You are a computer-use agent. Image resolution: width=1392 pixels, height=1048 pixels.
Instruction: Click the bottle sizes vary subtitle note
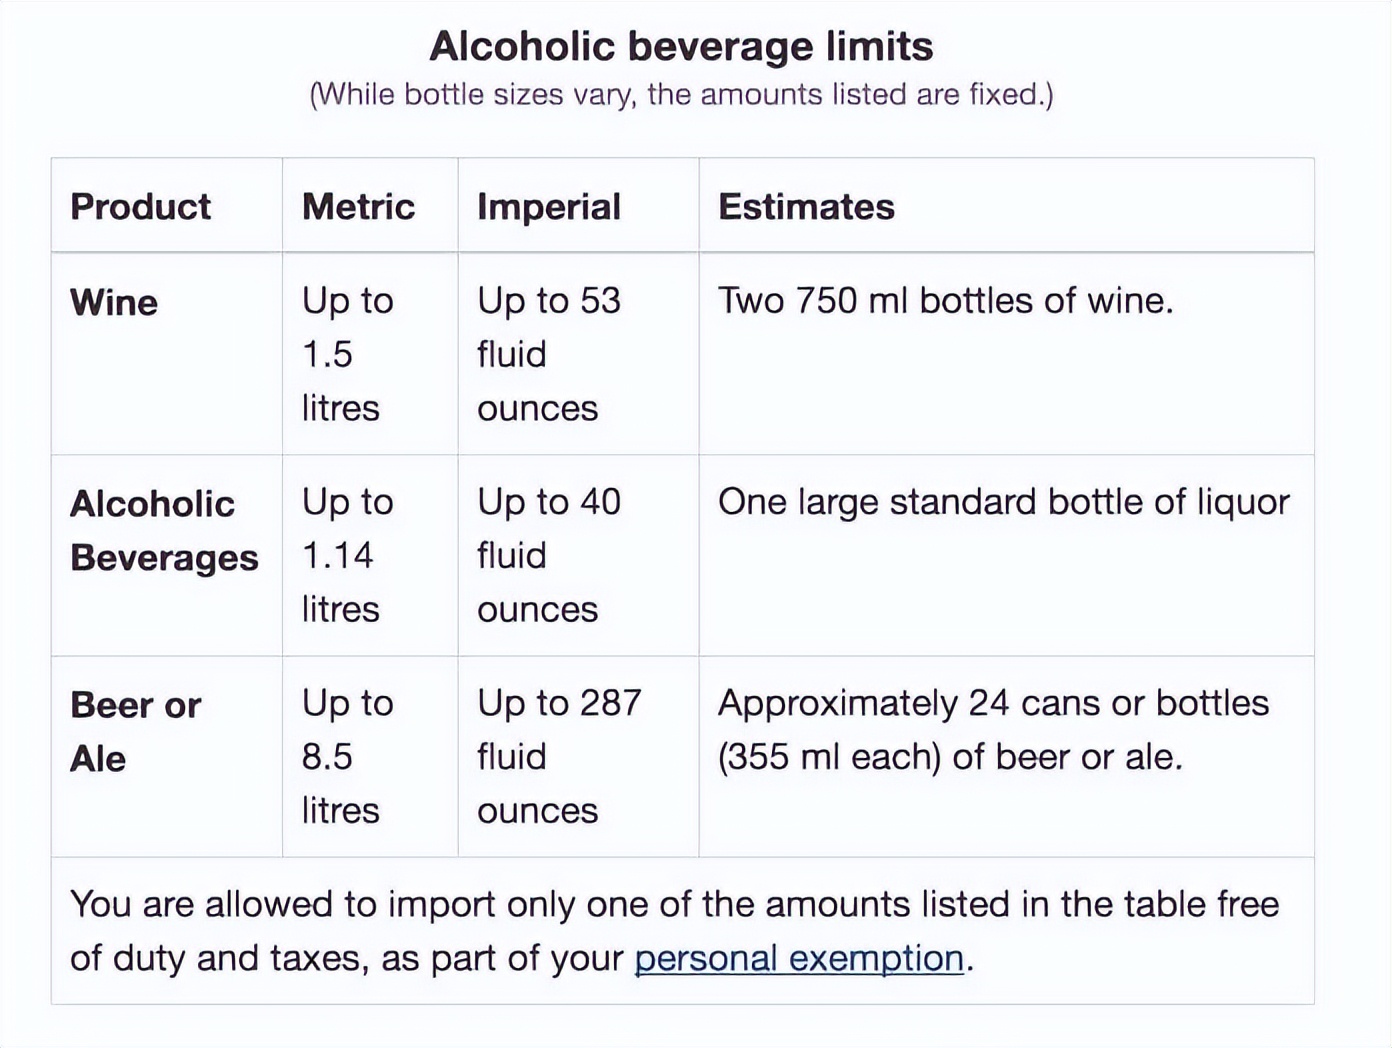pos(681,94)
